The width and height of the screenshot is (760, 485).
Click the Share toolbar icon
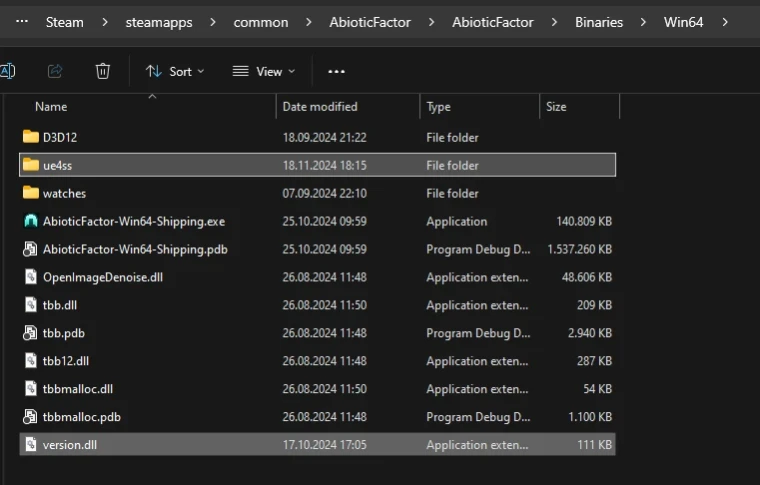55,71
